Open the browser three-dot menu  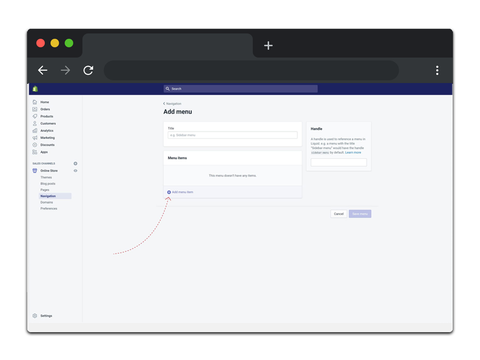[x=437, y=70]
